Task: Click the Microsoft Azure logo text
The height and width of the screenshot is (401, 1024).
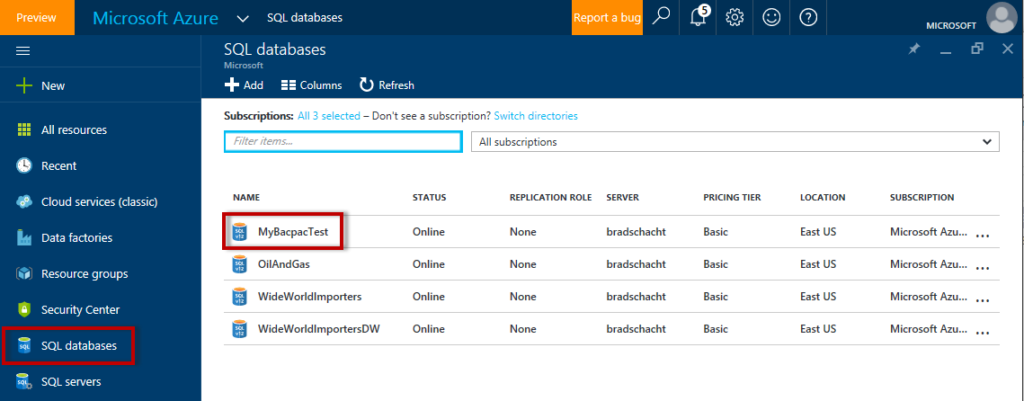Action: click(155, 18)
